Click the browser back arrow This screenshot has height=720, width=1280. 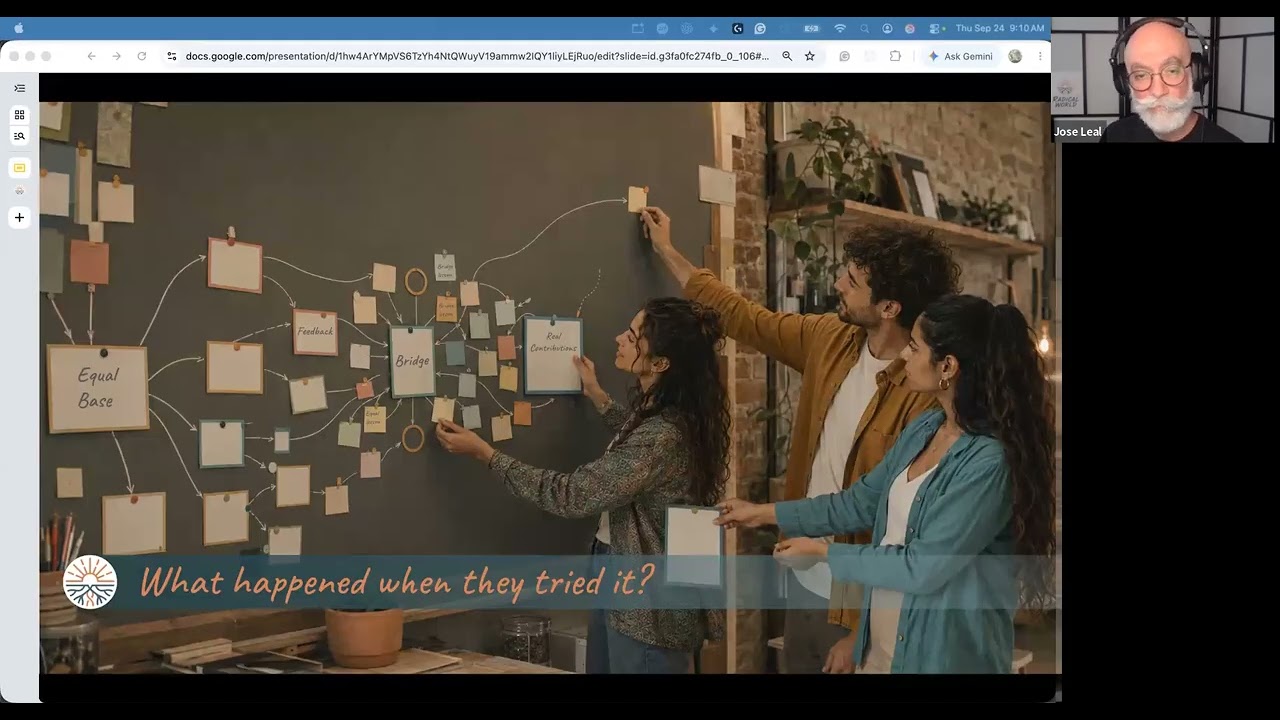[x=92, y=56]
